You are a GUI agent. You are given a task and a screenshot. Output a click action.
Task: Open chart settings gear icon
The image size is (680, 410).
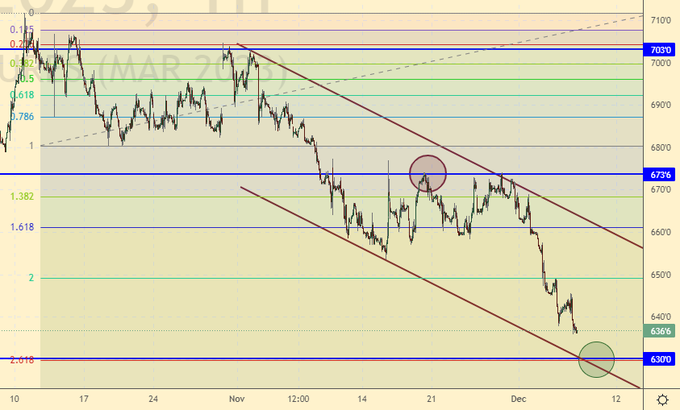tap(662, 398)
